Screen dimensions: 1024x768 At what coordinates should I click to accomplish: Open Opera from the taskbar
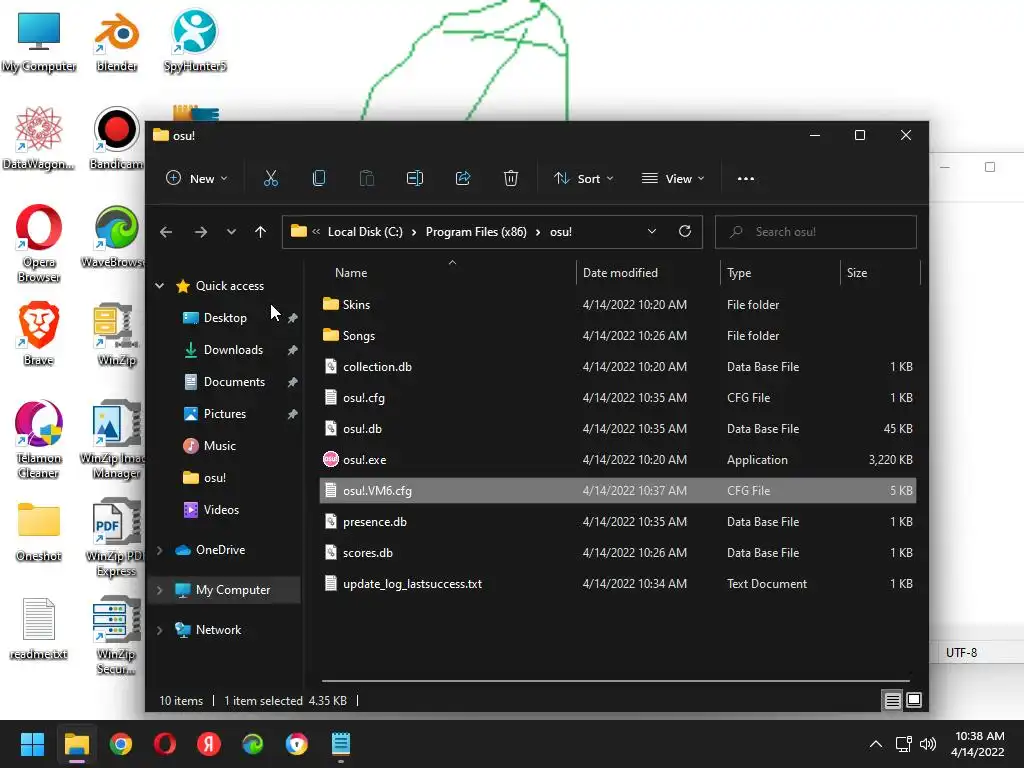[x=165, y=744]
